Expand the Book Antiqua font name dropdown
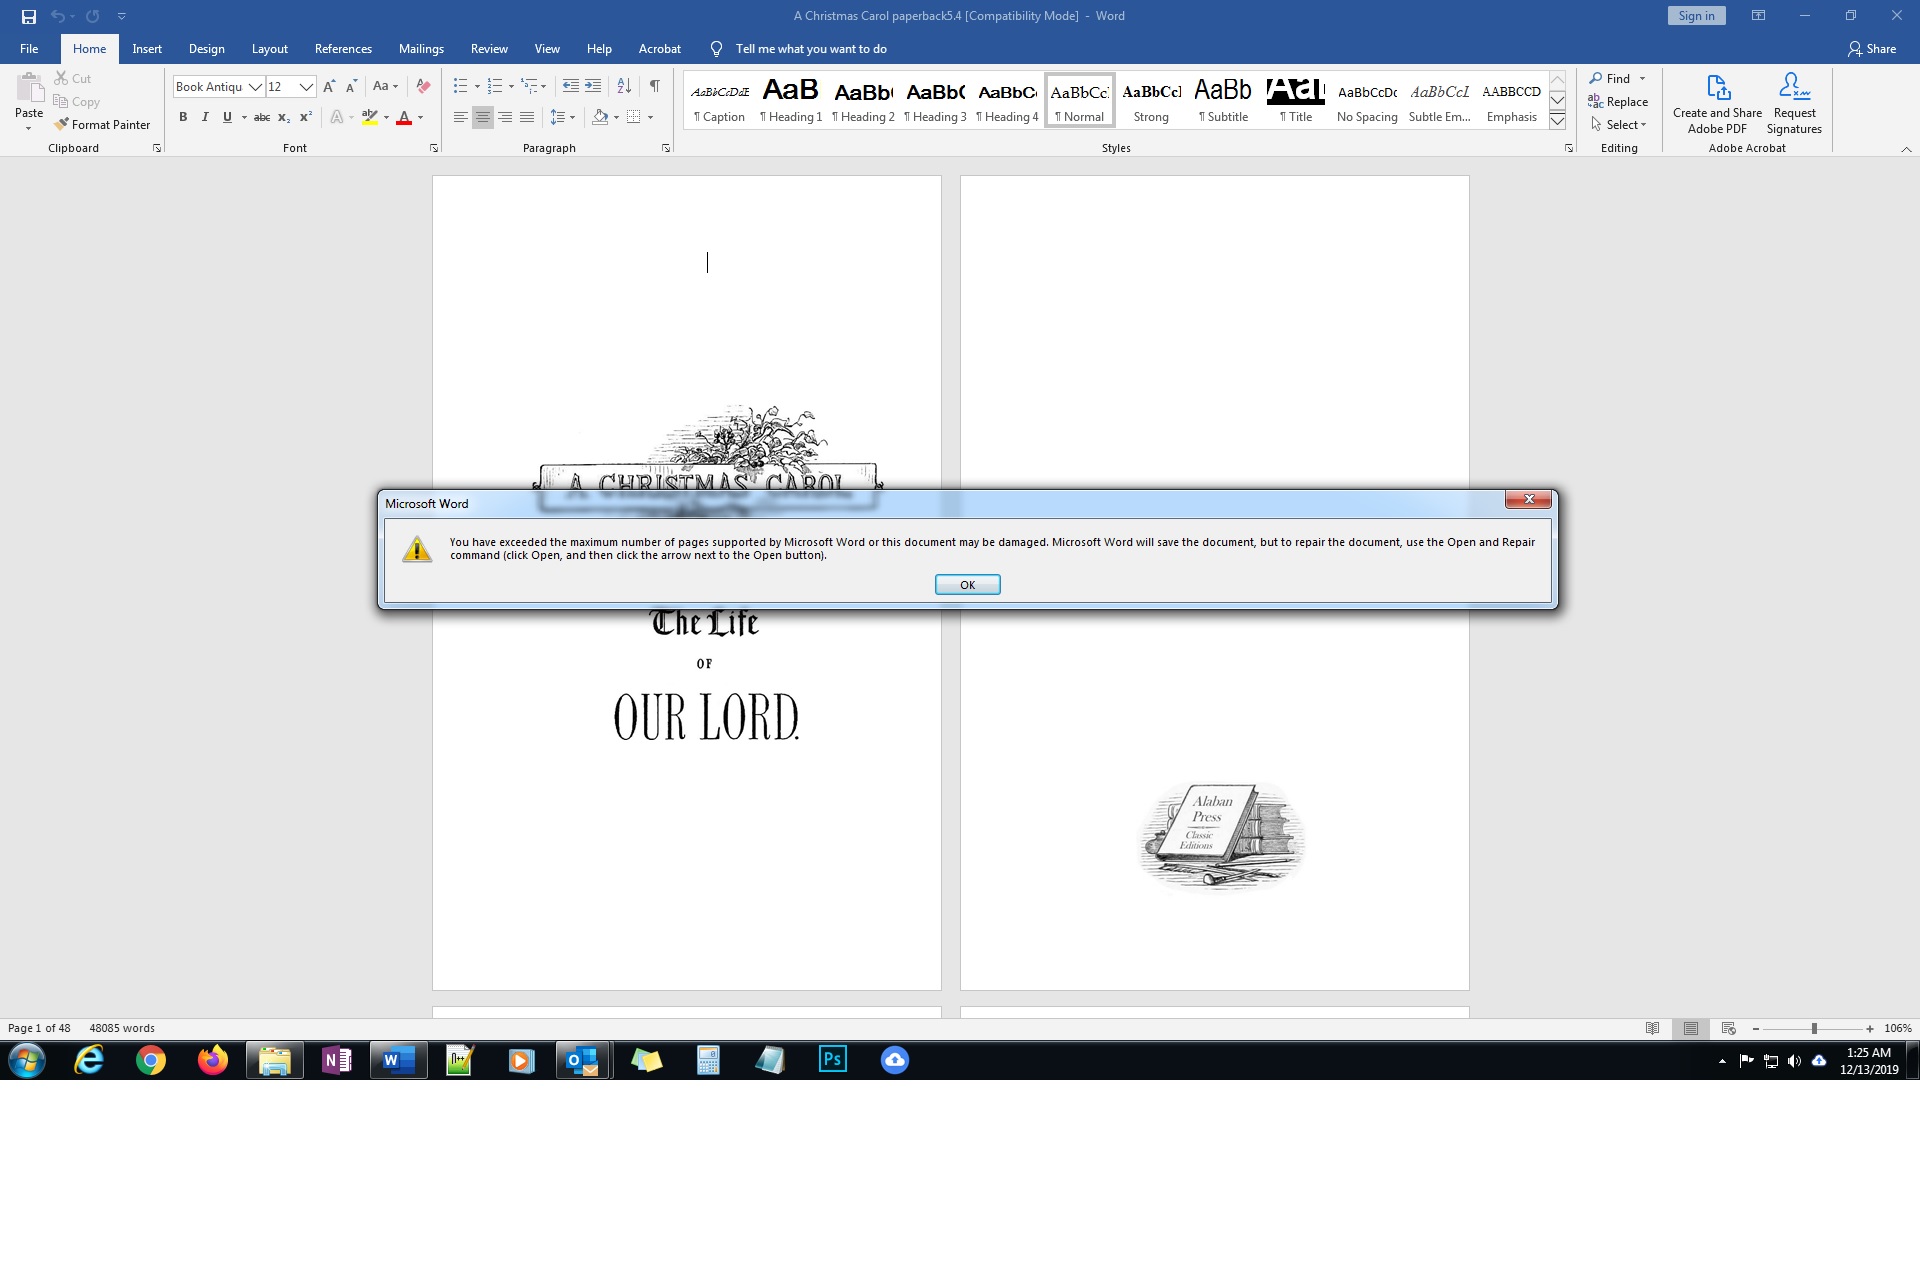The height and width of the screenshot is (1280, 1920). 255,87
